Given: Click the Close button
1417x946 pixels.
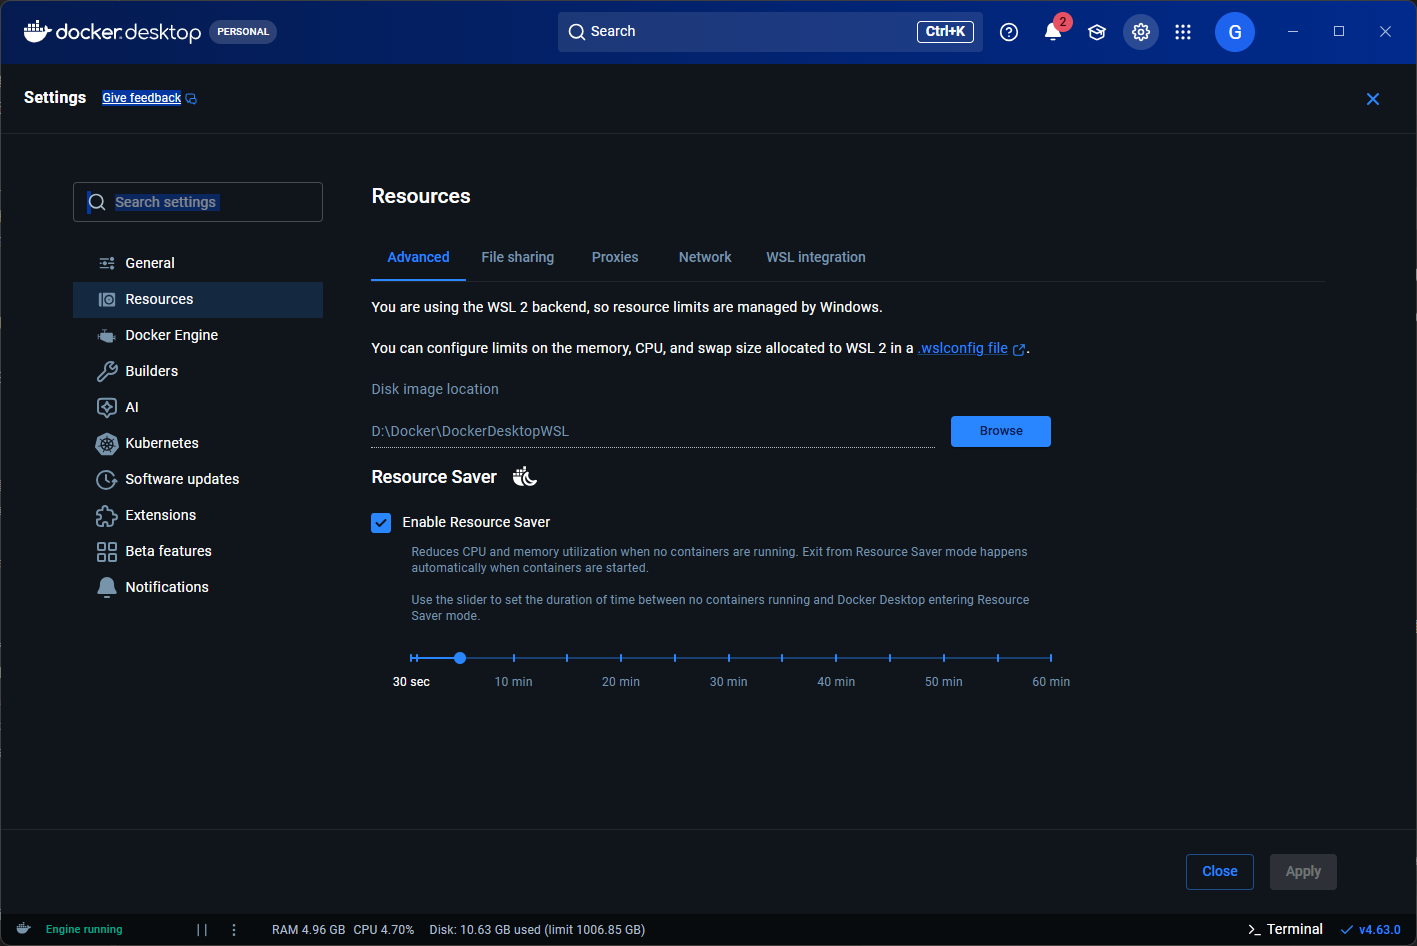Looking at the screenshot, I should tap(1220, 872).
